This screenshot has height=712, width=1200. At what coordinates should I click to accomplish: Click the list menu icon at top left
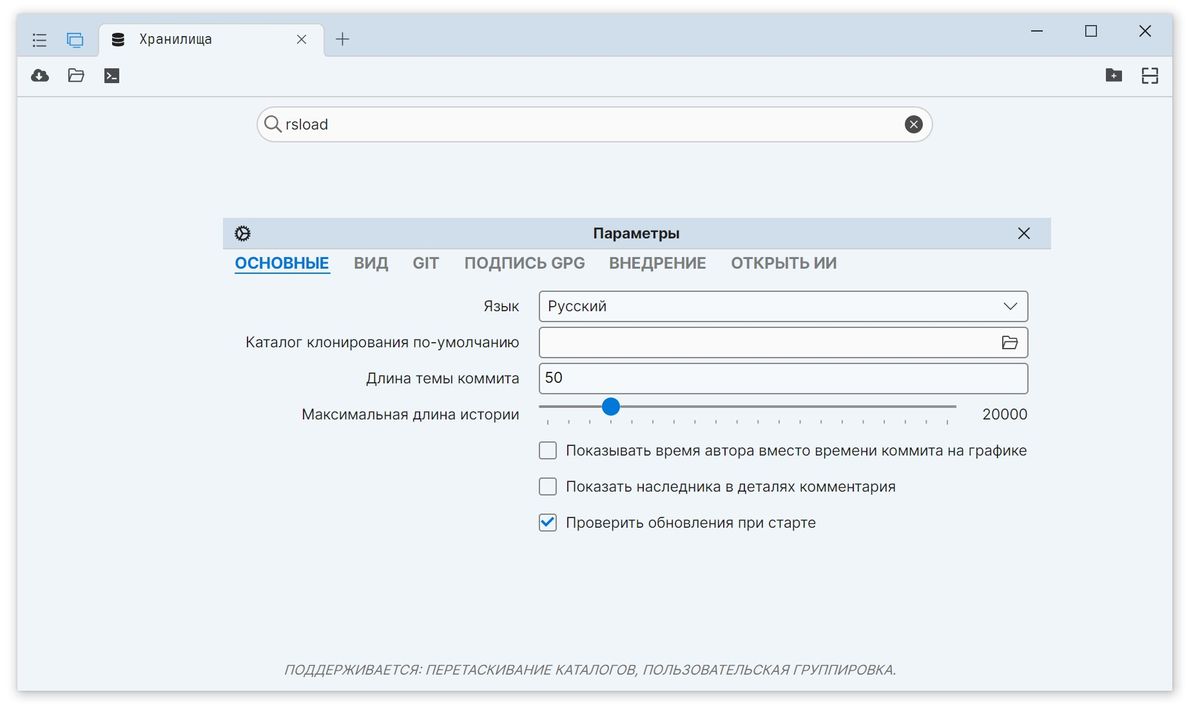click(x=39, y=39)
